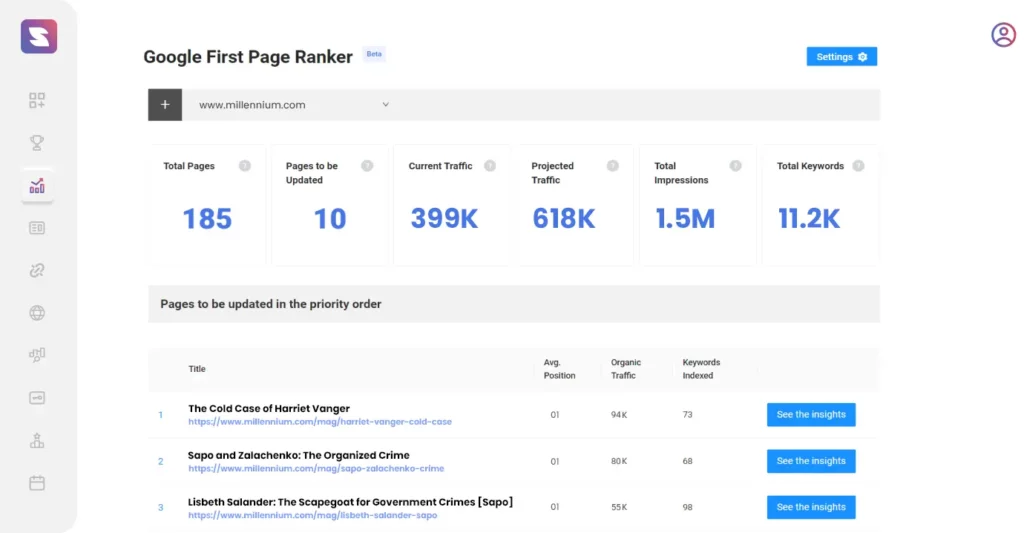The width and height of the screenshot is (1024, 533).
Task: Click the 80K organic traffic cell
Action: pyautogui.click(x=619, y=461)
